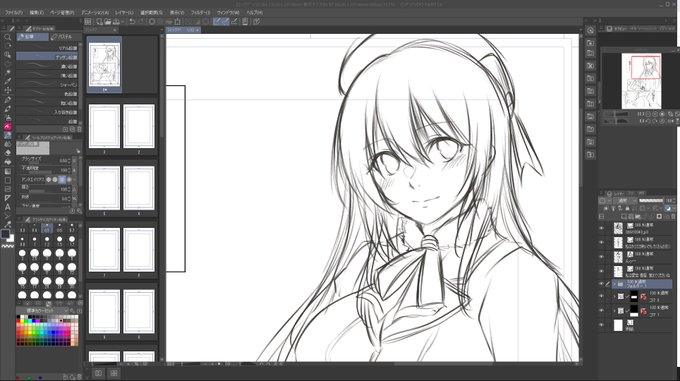Toggle the first highlighted snap icon in the command bar
The width and height of the screenshot is (680, 381).
216,21
